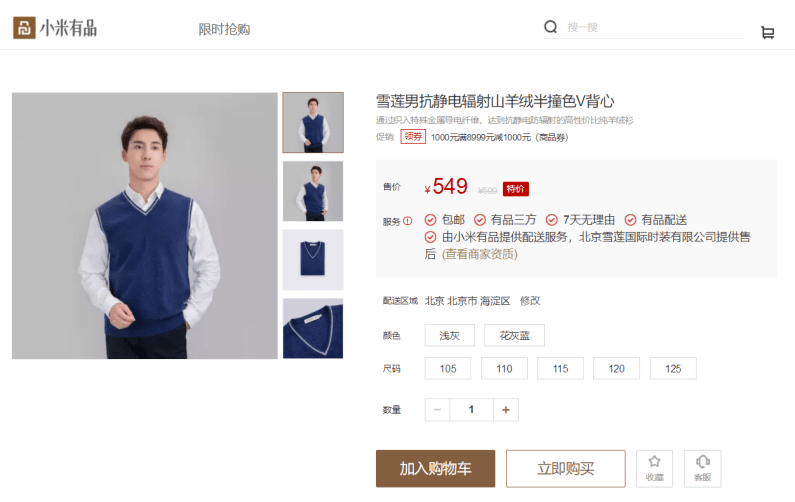Click 立即购买 button
The width and height of the screenshot is (795, 502).
click(x=566, y=469)
